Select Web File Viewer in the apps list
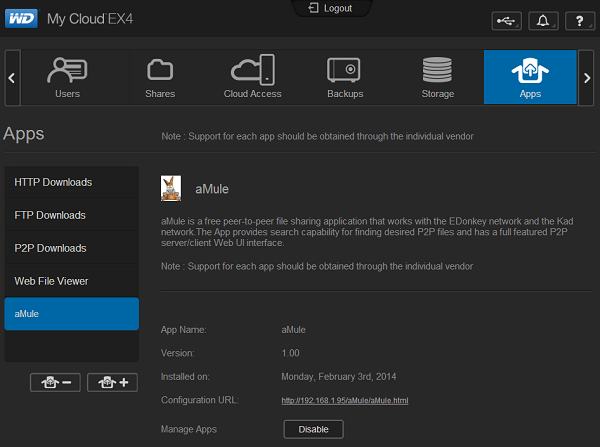This screenshot has width=600, height=447. click(x=72, y=281)
